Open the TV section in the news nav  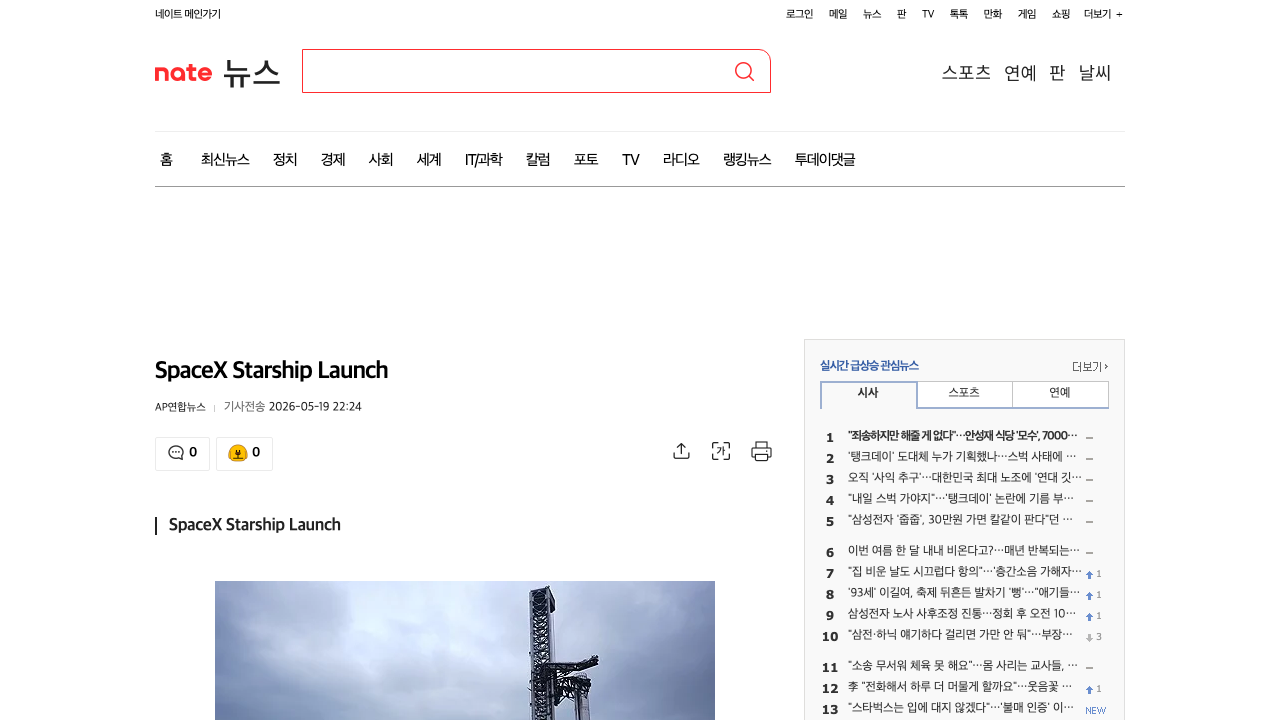[631, 159]
